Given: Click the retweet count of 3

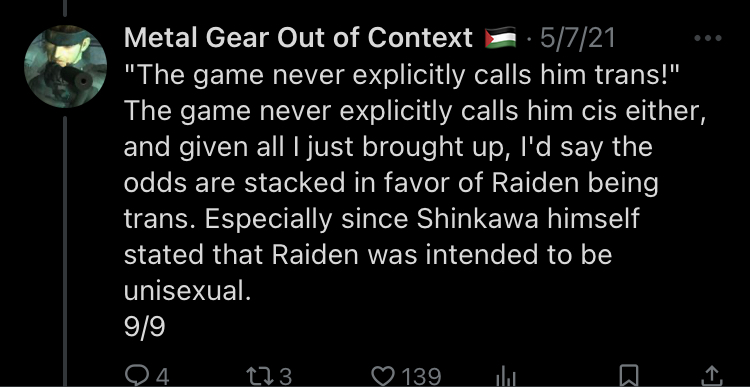Looking at the screenshot, I should (x=285, y=376).
